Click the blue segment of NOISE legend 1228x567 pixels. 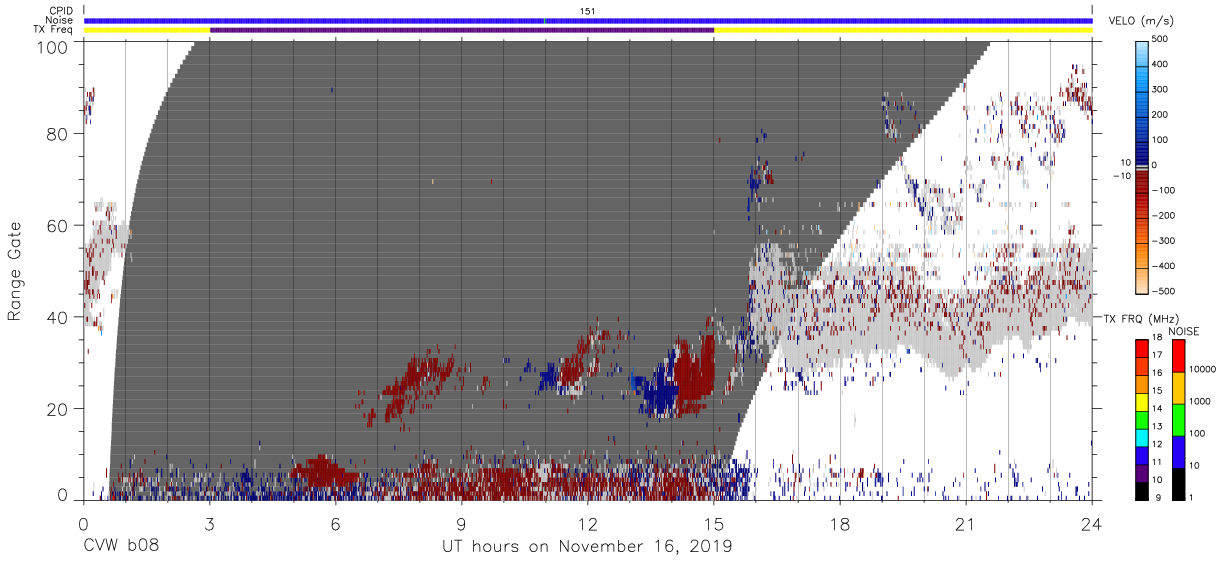(x=1178, y=452)
